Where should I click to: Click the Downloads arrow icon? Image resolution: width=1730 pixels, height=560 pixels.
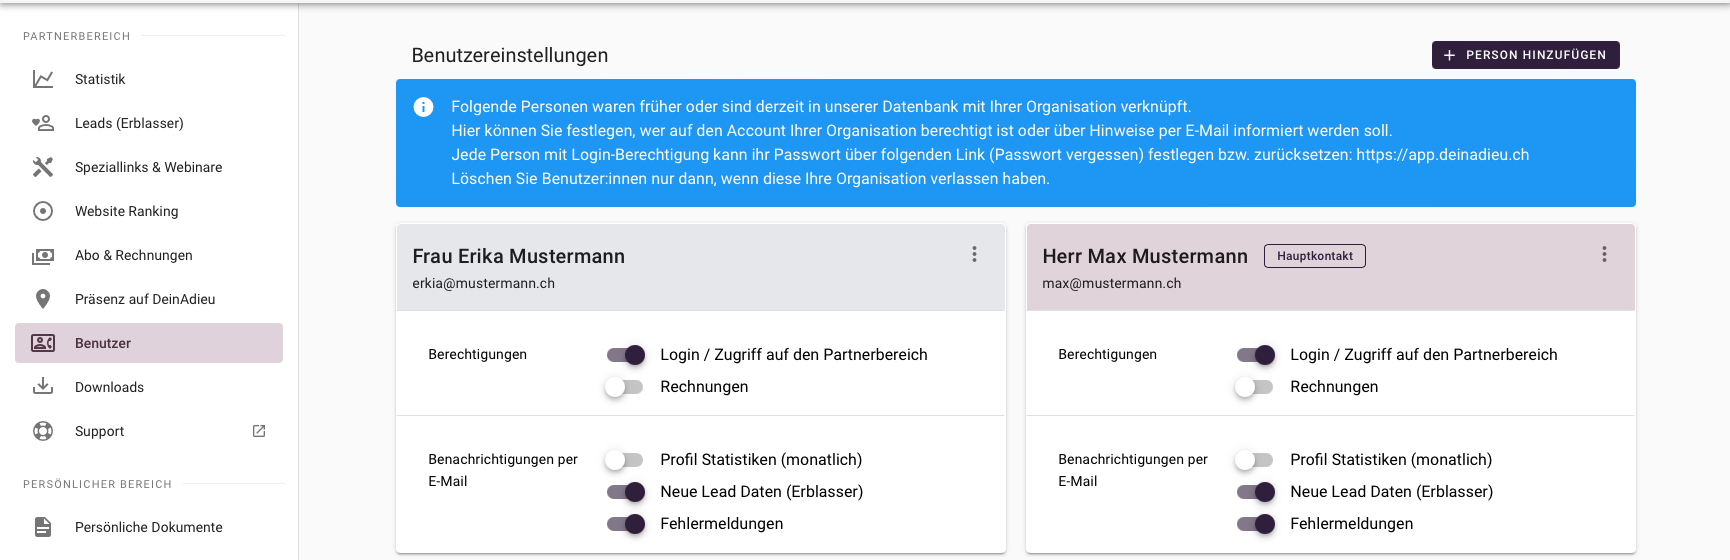(x=43, y=387)
